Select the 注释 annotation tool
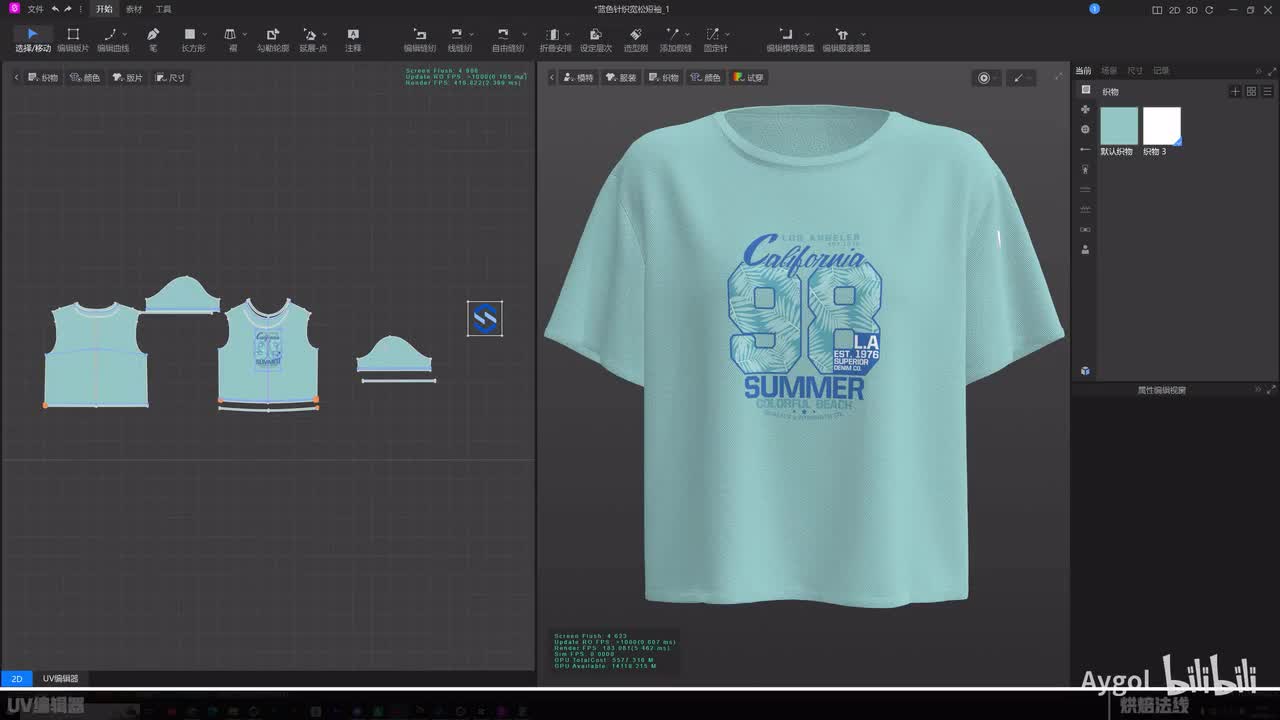 coord(353,40)
